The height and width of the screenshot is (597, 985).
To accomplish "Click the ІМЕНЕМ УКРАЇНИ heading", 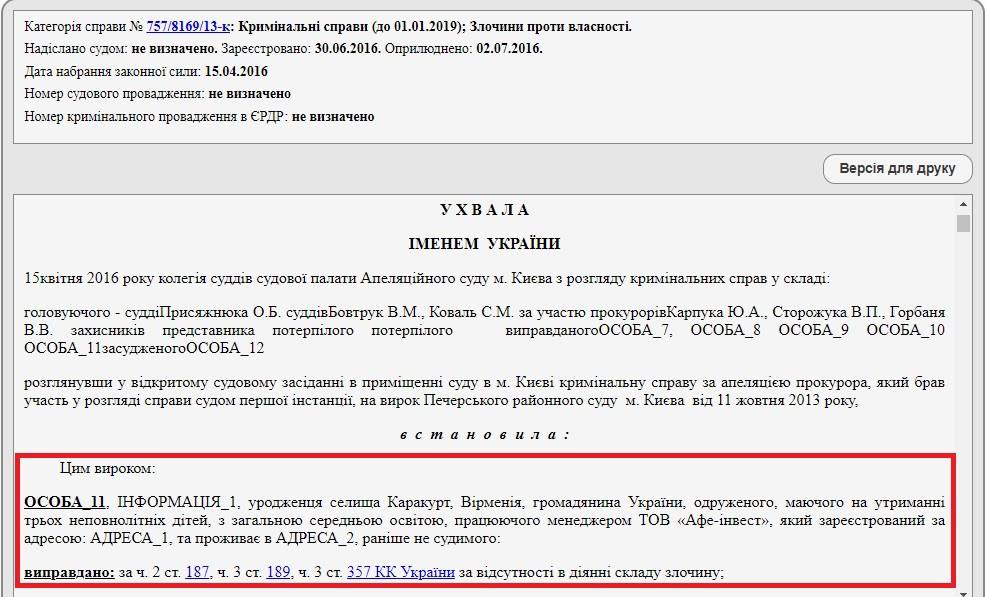I will tap(484, 244).
